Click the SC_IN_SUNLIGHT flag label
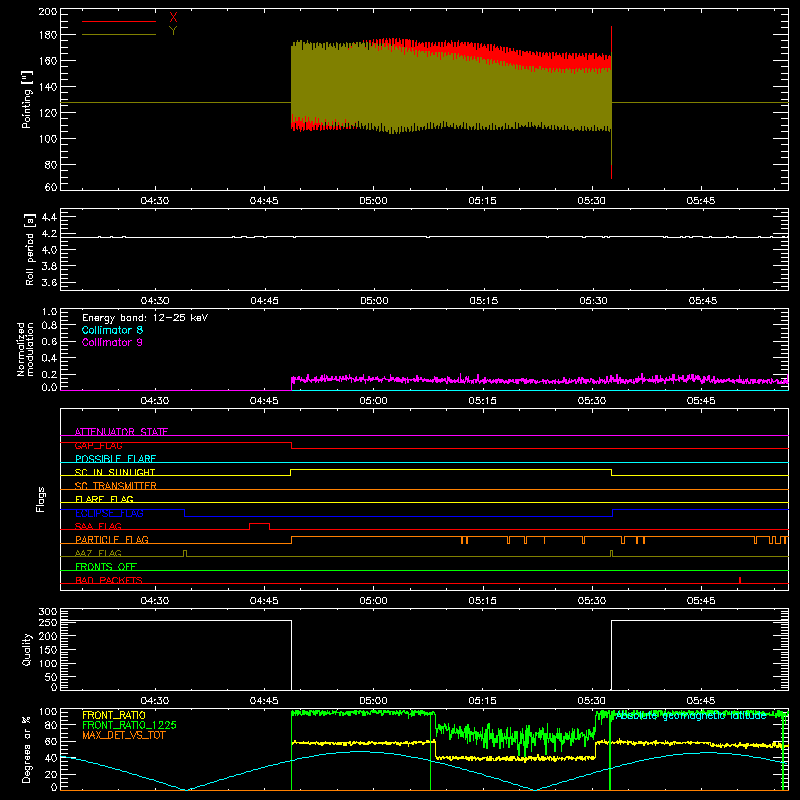 pyautogui.click(x=115, y=472)
